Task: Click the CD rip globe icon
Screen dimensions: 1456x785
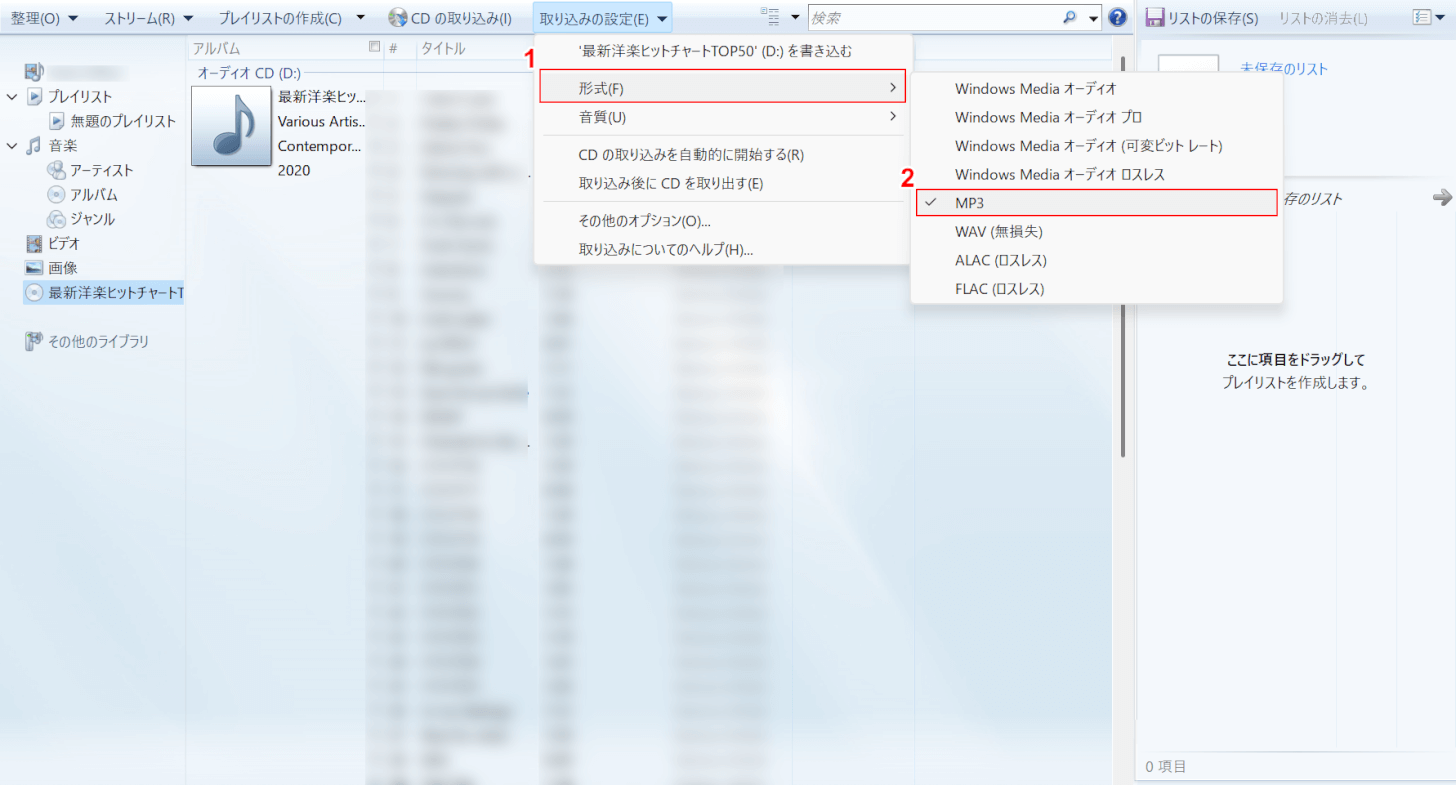Action: point(397,18)
